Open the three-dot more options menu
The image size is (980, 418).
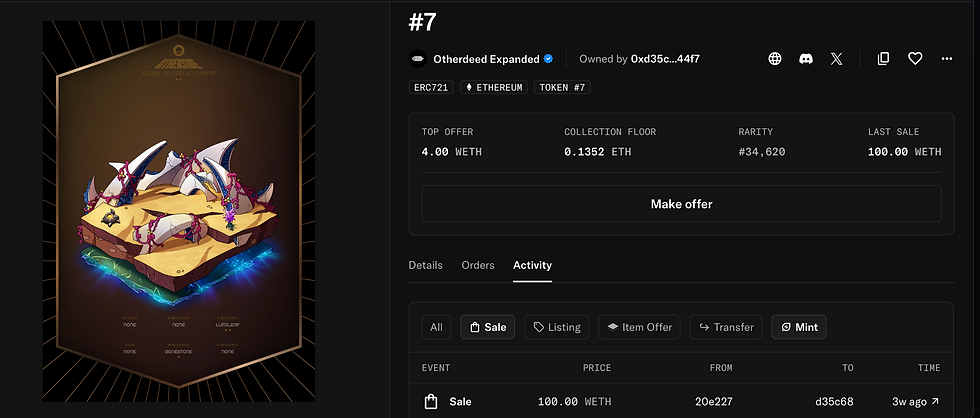[x=947, y=59]
